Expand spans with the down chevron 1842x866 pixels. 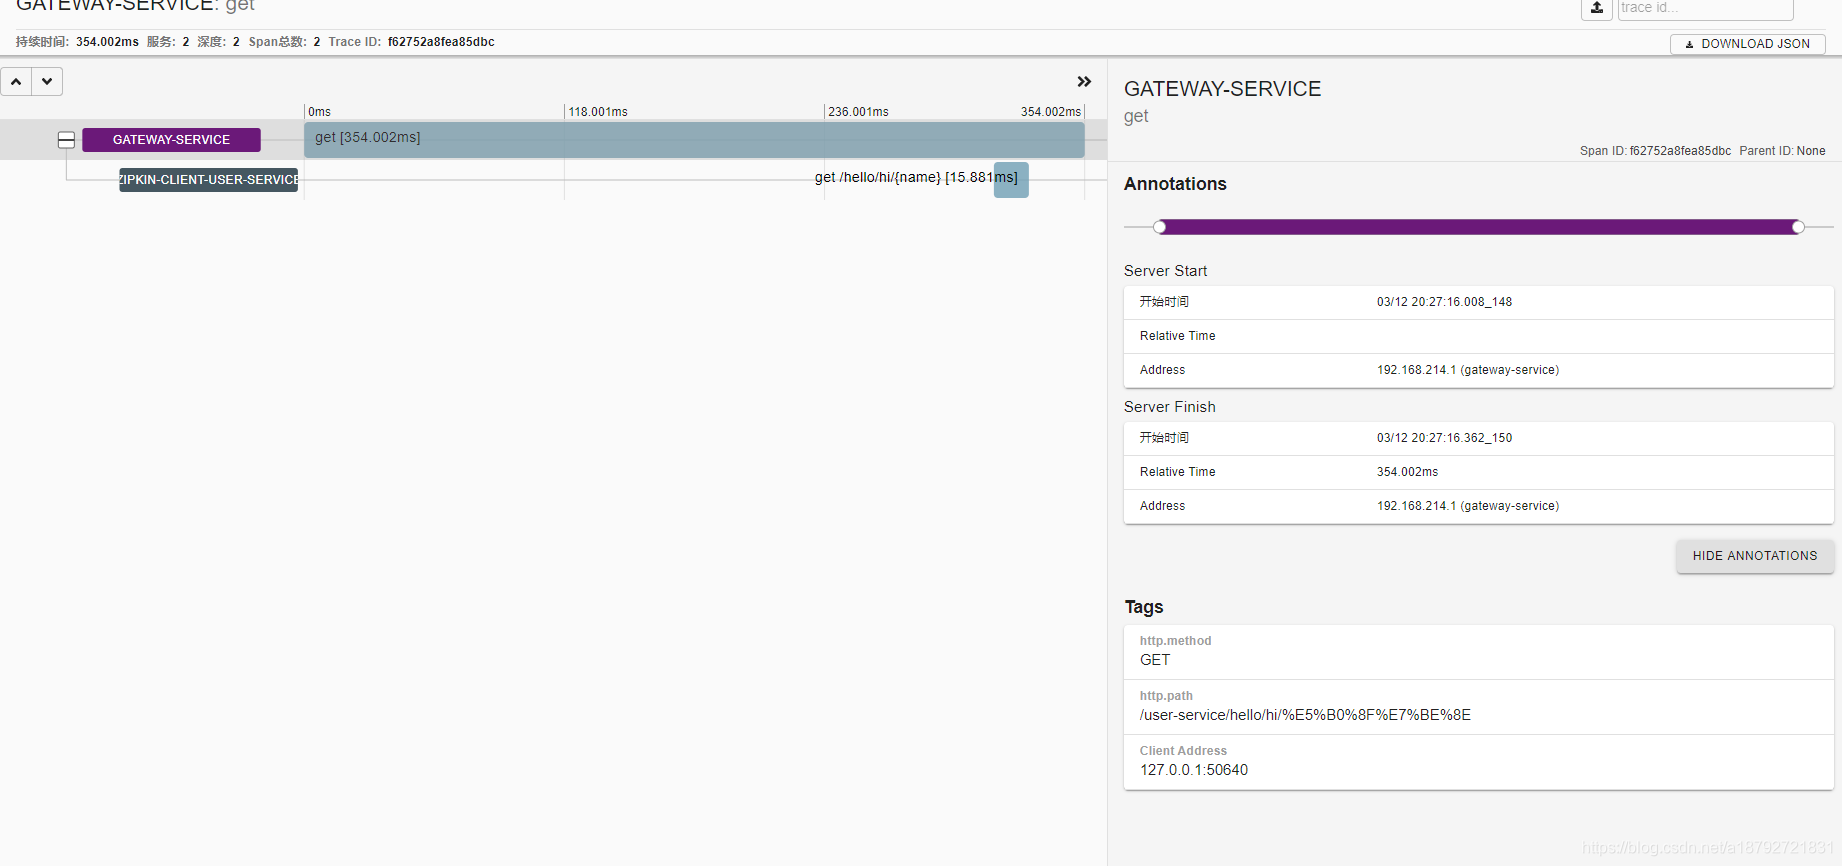pos(47,82)
